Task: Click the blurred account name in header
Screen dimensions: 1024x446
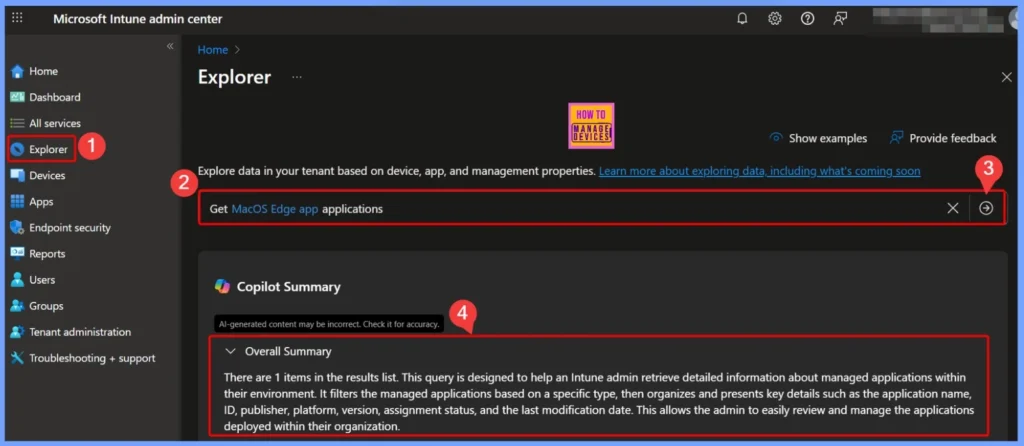Action: 939,19
